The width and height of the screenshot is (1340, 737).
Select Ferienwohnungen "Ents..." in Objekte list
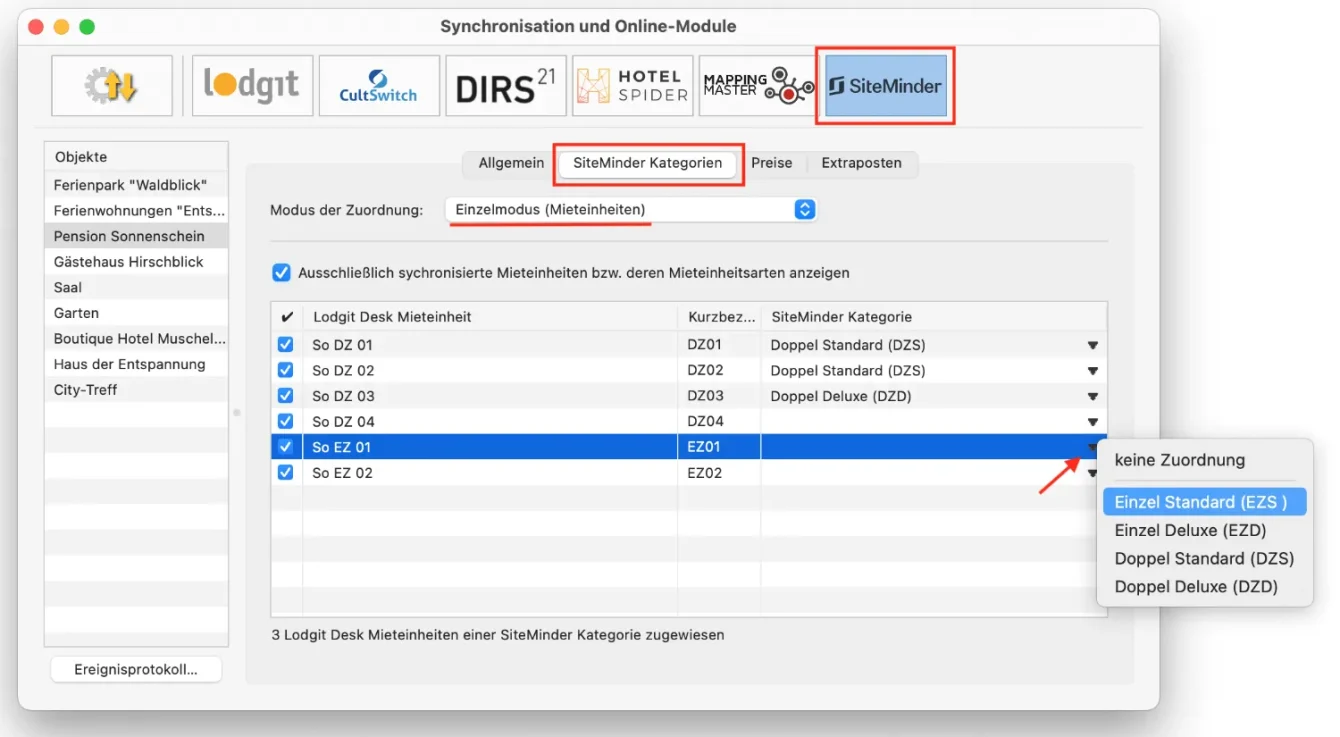point(136,211)
